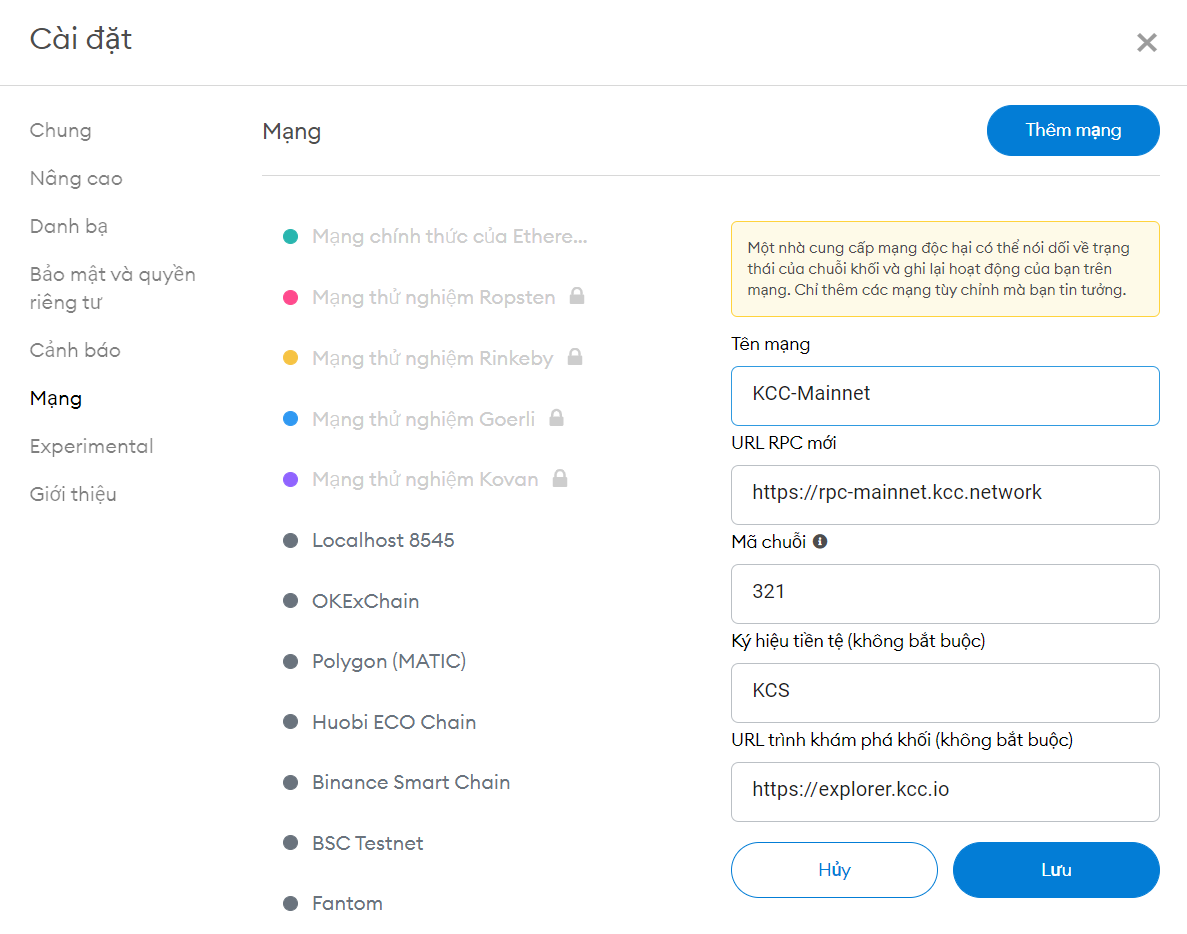Screen dimensions: 1187x934
Task: Click the Tên mạng field containing KCC-Mainnet
Action: tap(945, 396)
